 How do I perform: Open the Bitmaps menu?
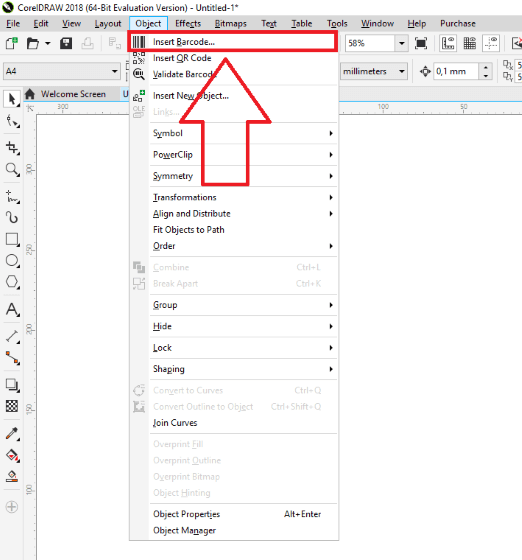coord(231,24)
